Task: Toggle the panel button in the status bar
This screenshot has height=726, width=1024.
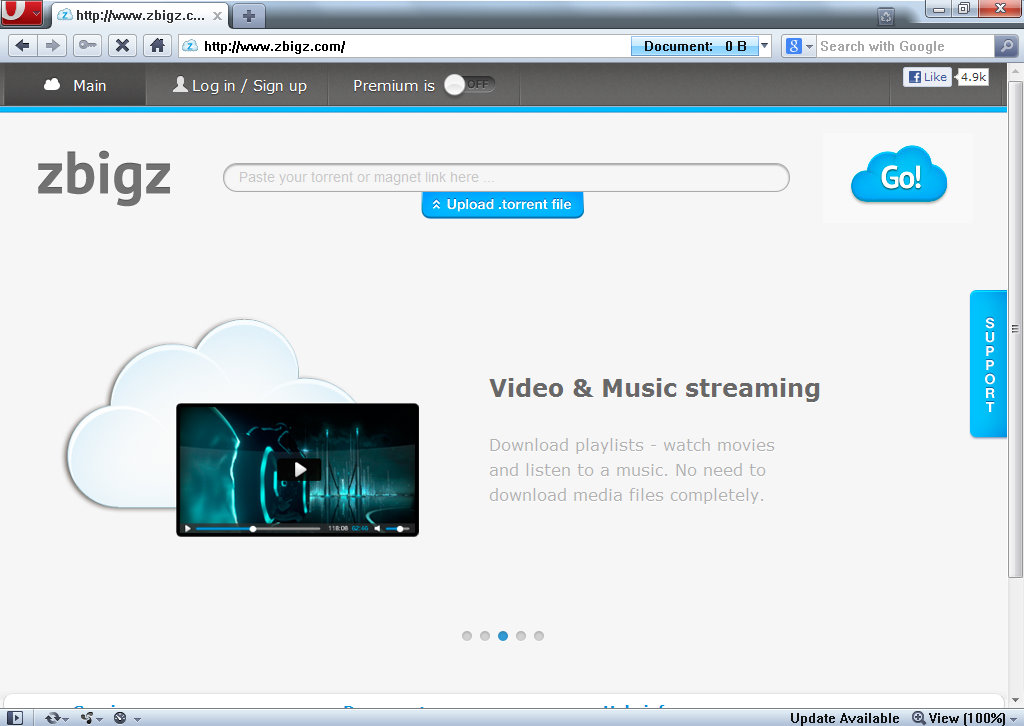Action: tap(14, 718)
